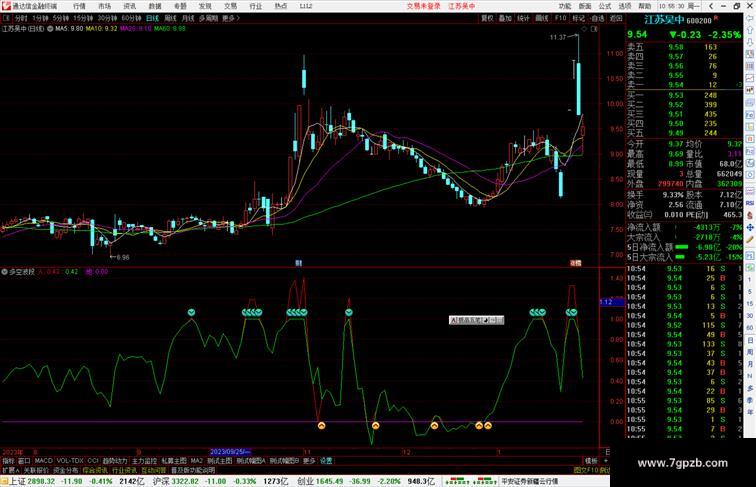Select the MACD indicator tab
The height and width of the screenshot is (487, 756).
coord(43,461)
